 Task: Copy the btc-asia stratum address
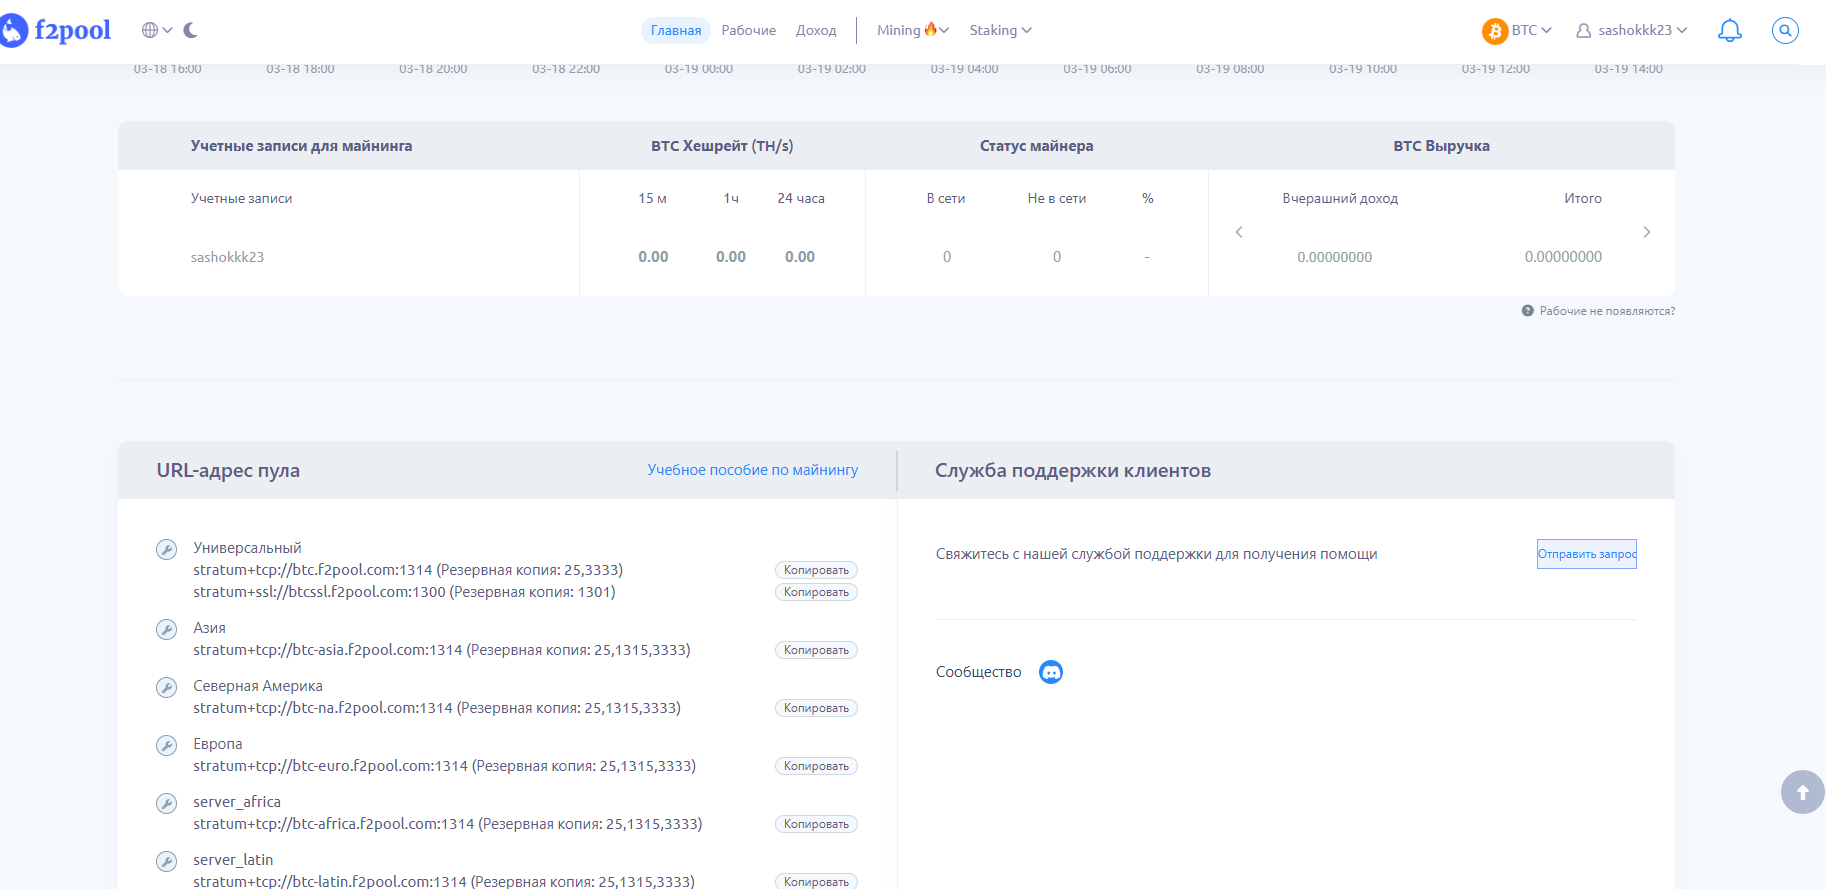tap(816, 650)
